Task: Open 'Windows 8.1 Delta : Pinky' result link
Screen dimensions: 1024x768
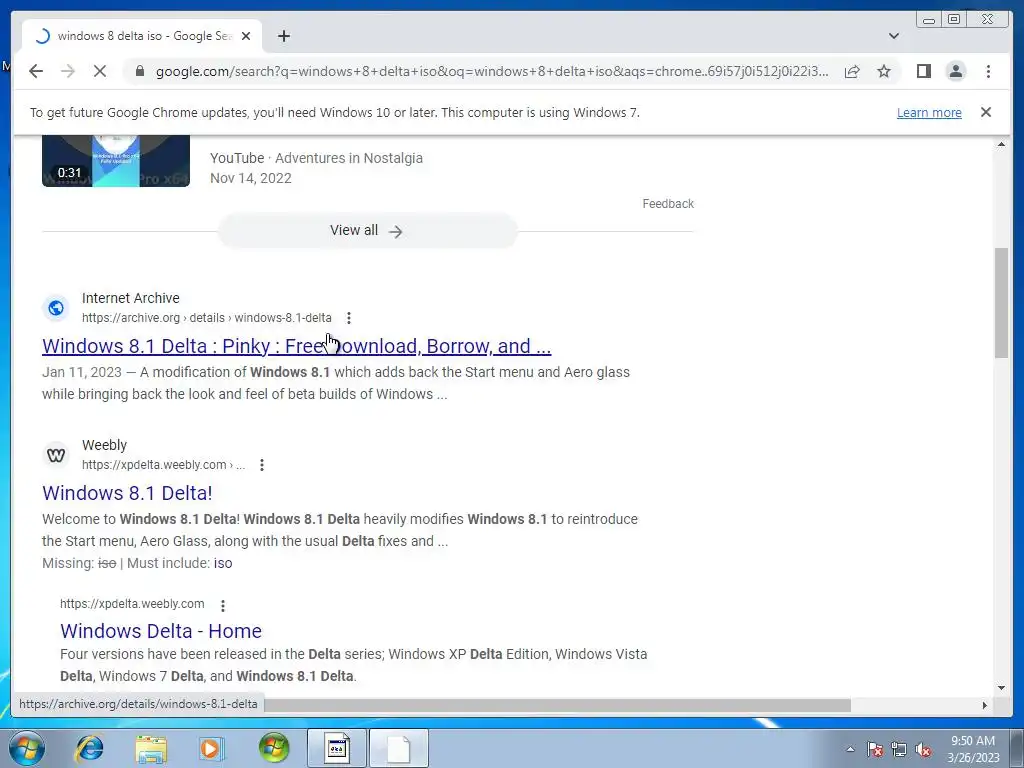Action: point(296,346)
